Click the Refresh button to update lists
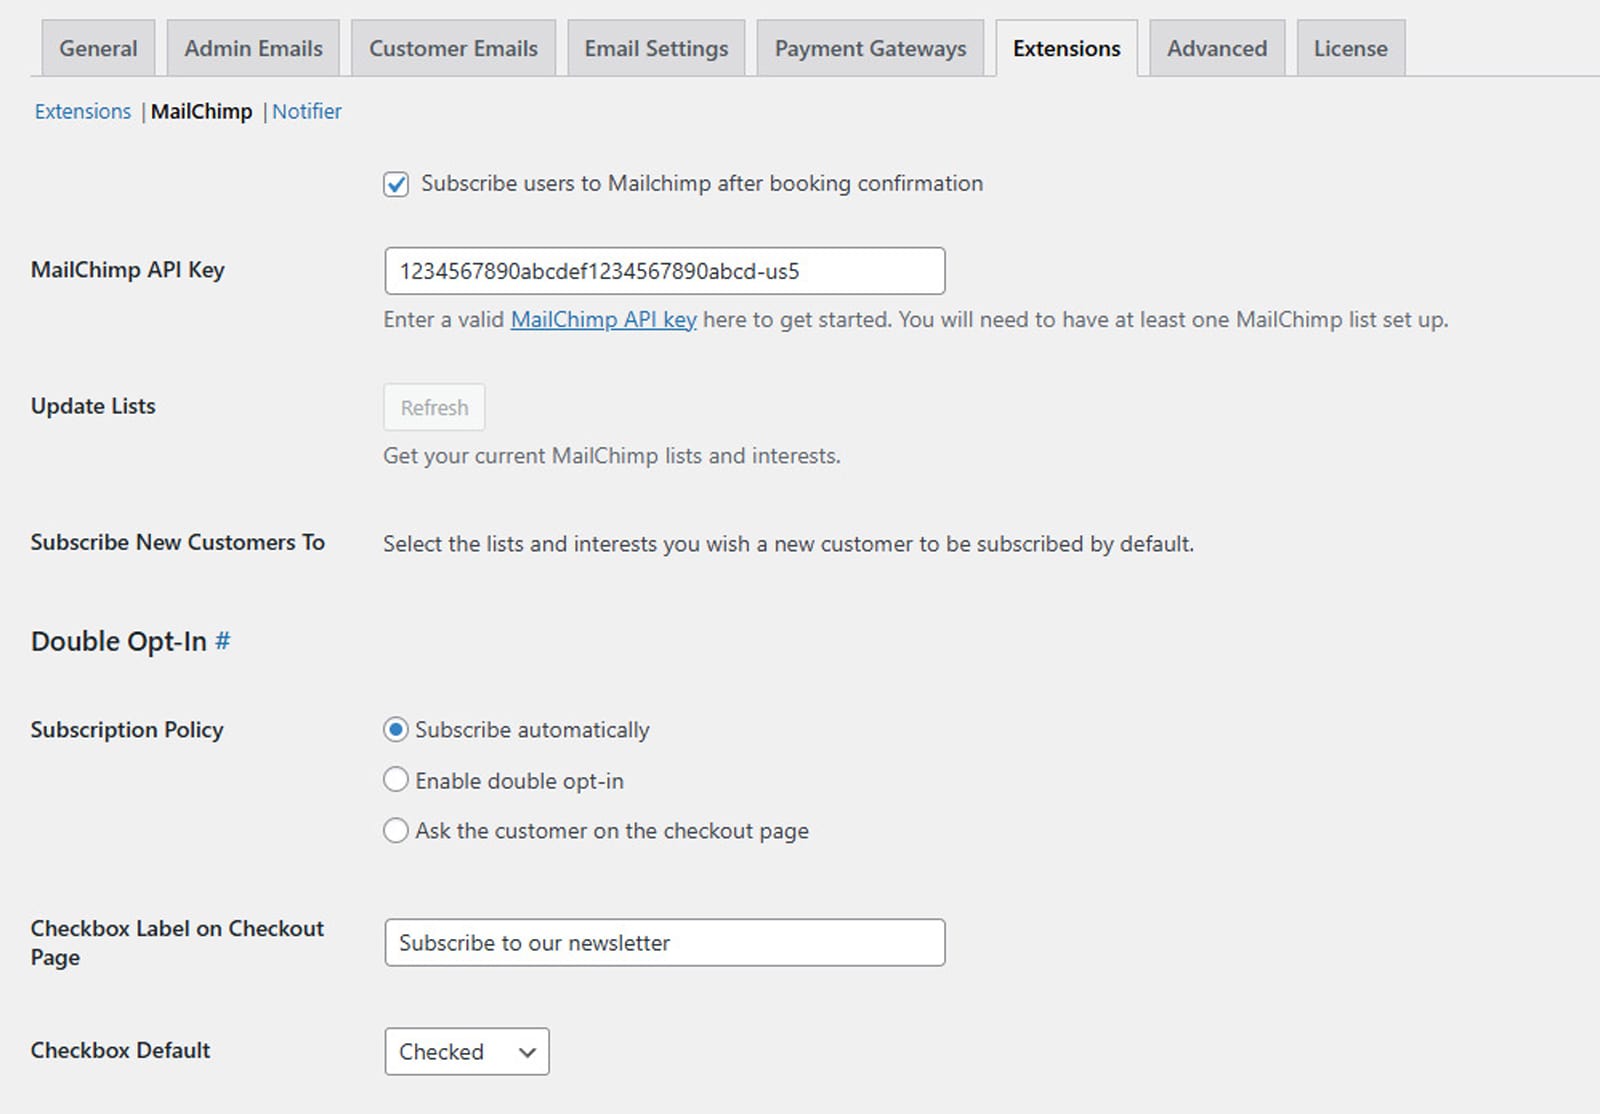This screenshot has width=1600, height=1114. [x=433, y=407]
